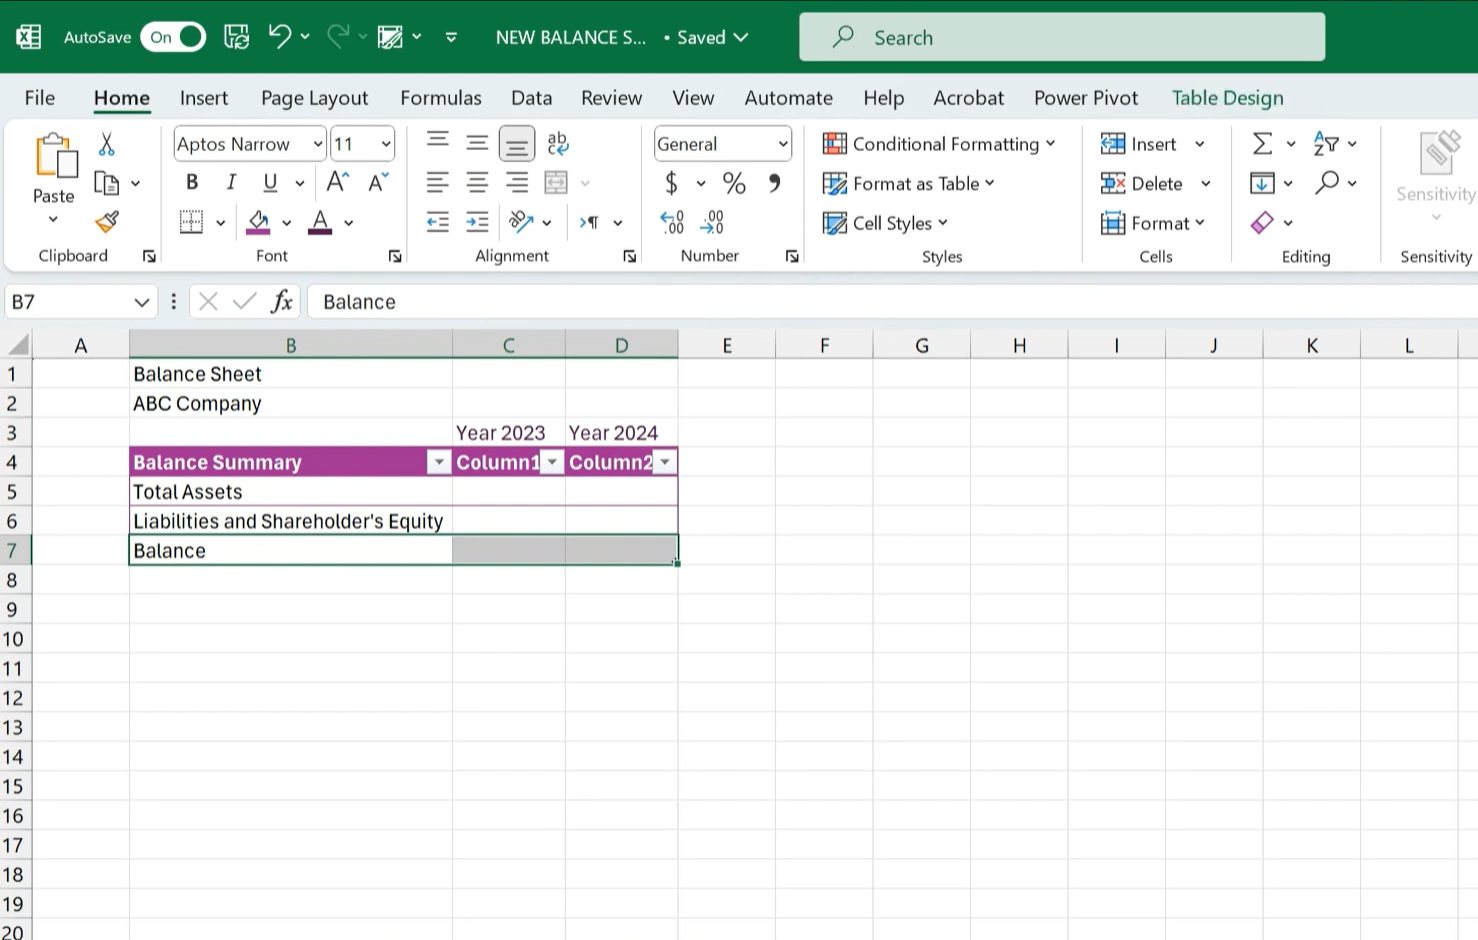Click the Insert Function fx icon
Viewport: 1478px width, 940px height.
tap(282, 301)
